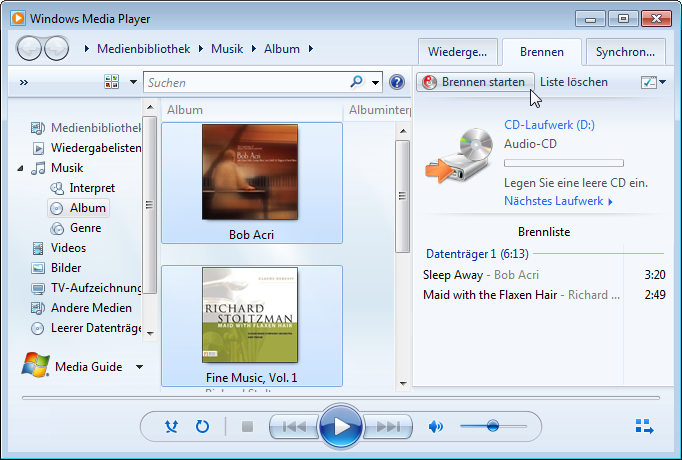Image resolution: width=682 pixels, height=460 pixels.
Task: Expand the arrow before Medienbibliothek breadcrumb
Action: pyautogui.click(x=87, y=49)
